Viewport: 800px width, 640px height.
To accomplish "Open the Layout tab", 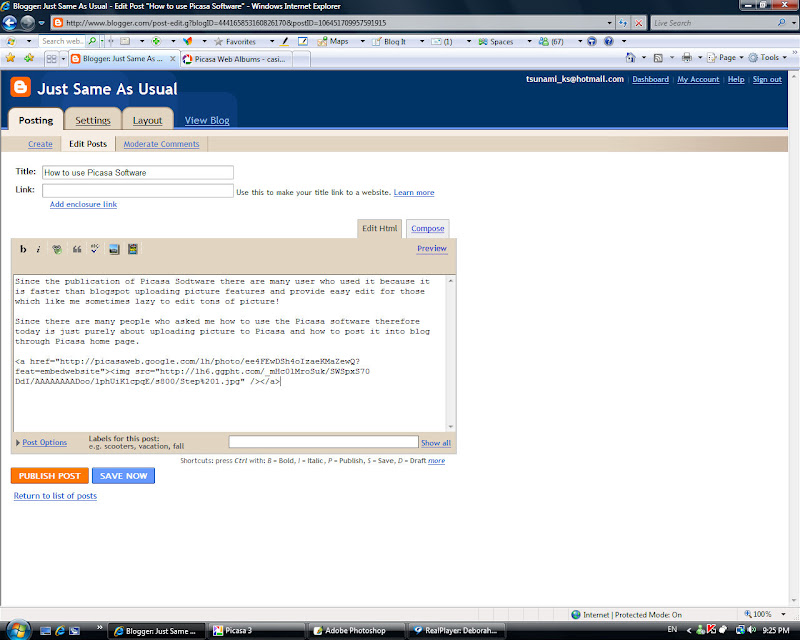I will [147, 120].
